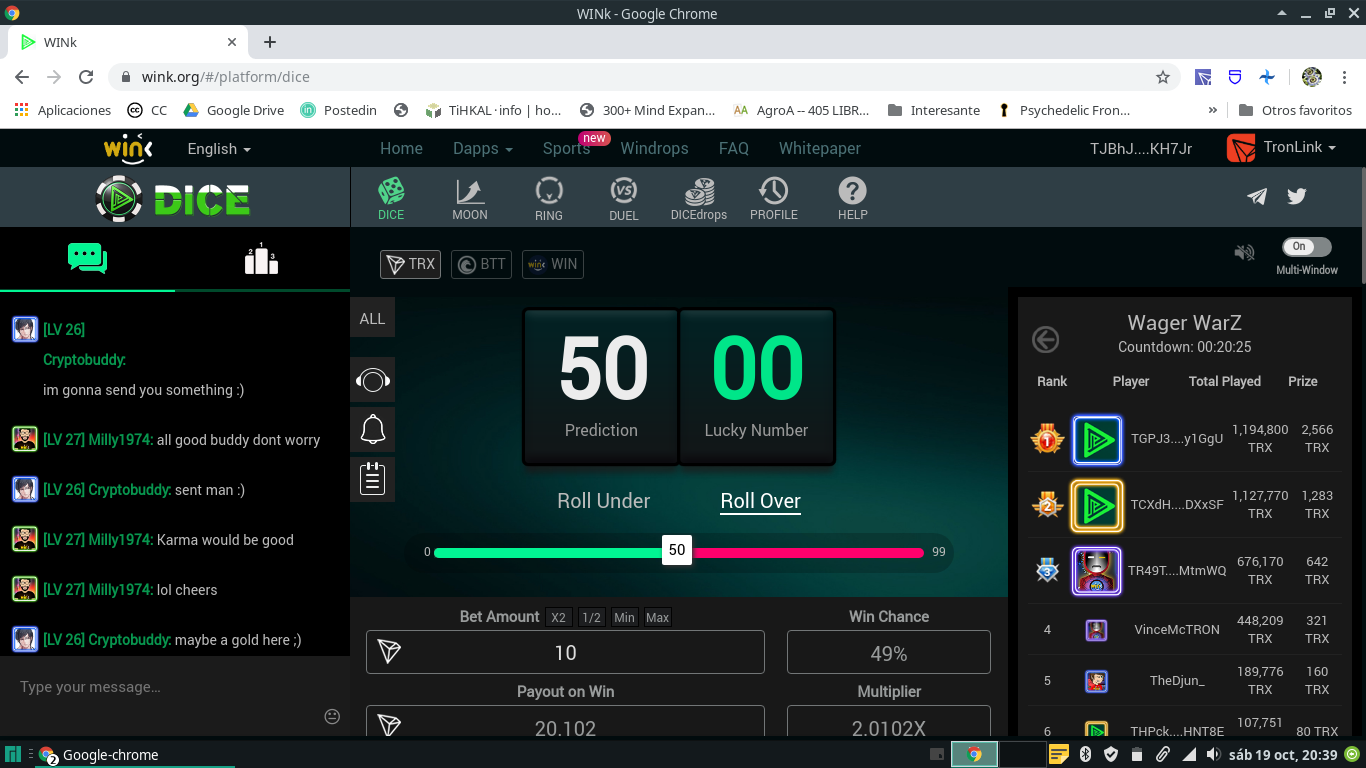Click the prediction slider handle at 50
1366x768 pixels.
[x=677, y=550]
